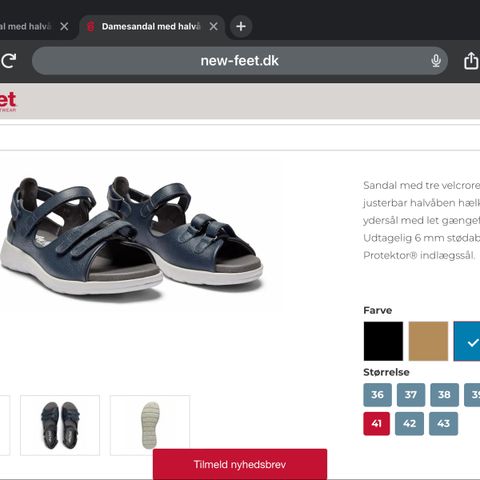The width and height of the screenshot is (480, 480).
Task: Close the first partially visible tab
Action: coord(64,26)
